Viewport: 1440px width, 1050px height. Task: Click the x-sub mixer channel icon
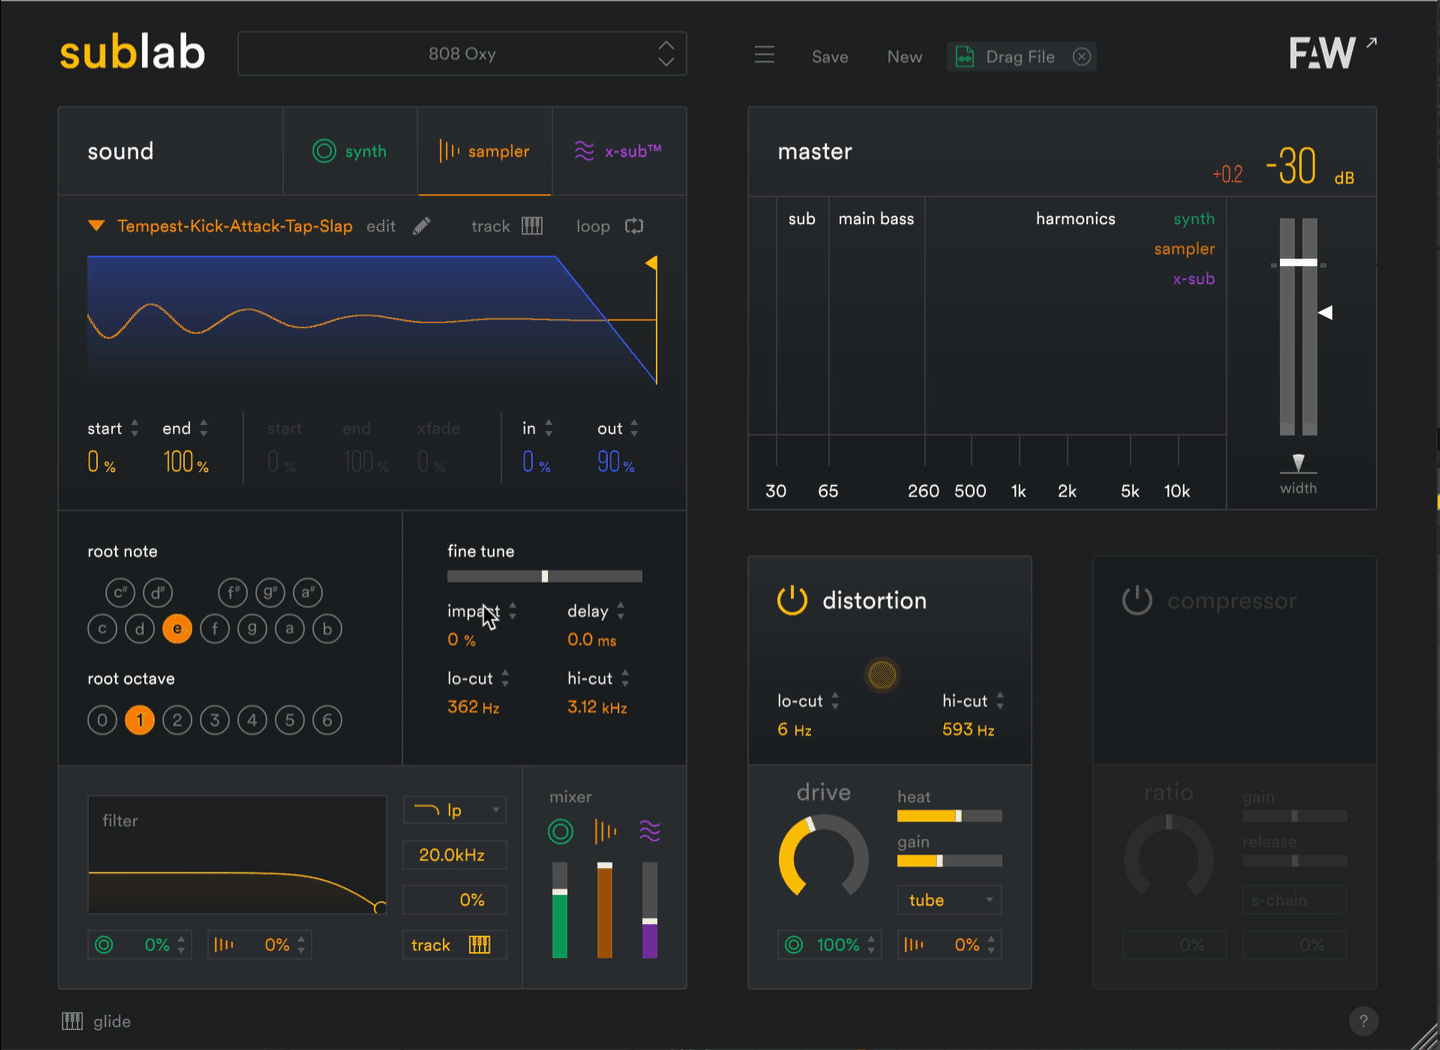[x=650, y=831]
